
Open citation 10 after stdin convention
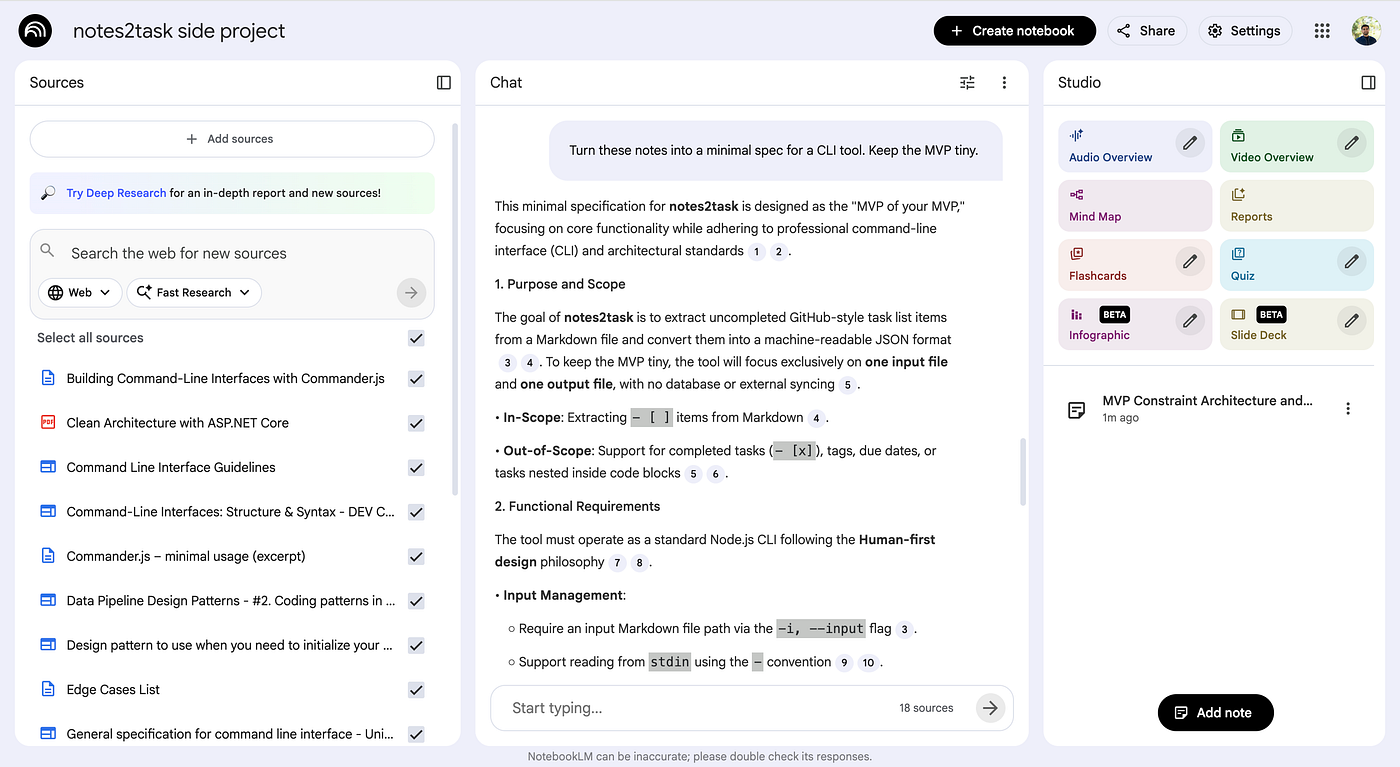tap(868, 663)
